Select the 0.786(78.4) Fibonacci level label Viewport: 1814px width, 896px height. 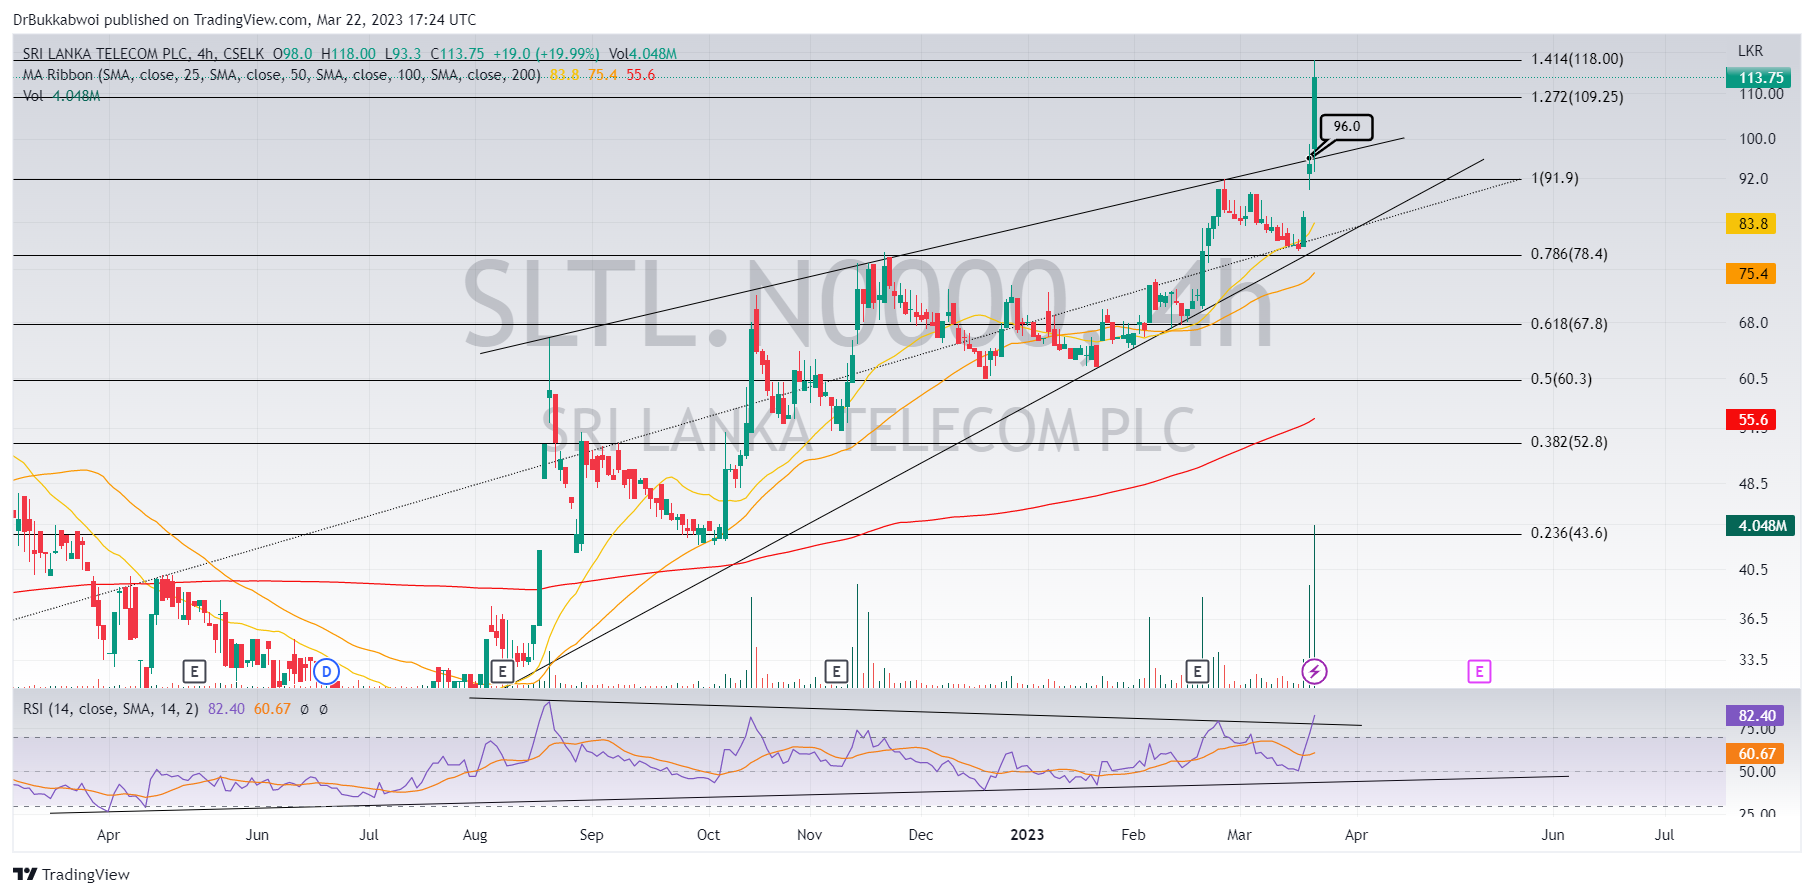[1569, 254]
